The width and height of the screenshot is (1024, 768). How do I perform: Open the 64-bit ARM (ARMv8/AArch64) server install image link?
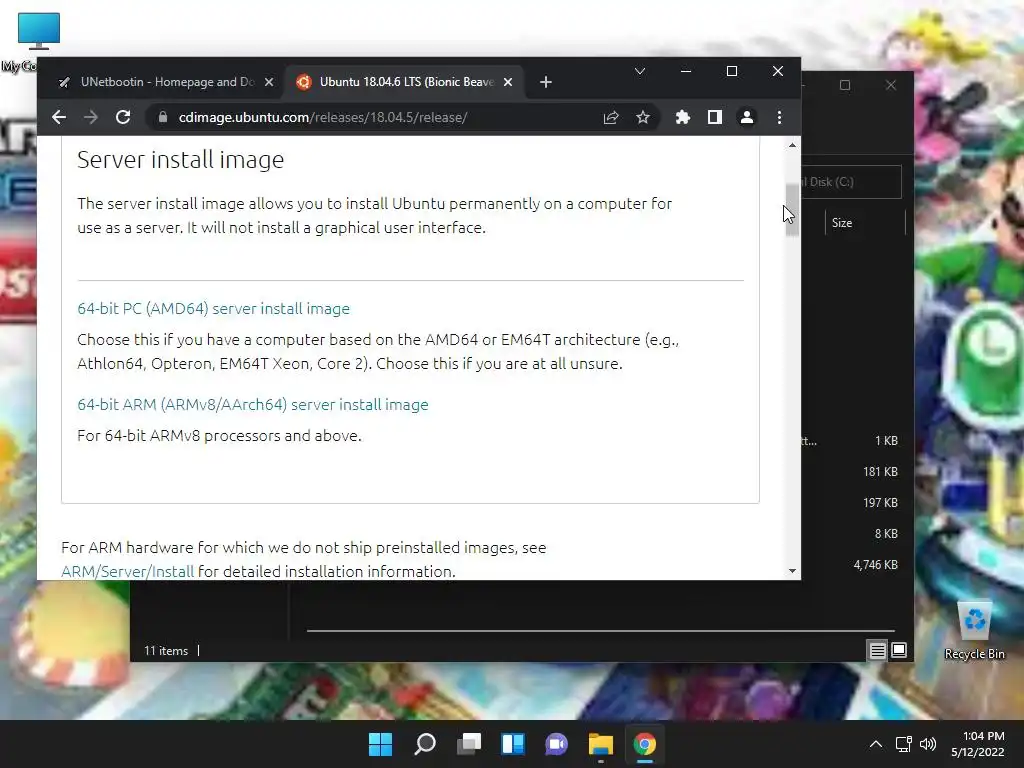tap(253, 404)
